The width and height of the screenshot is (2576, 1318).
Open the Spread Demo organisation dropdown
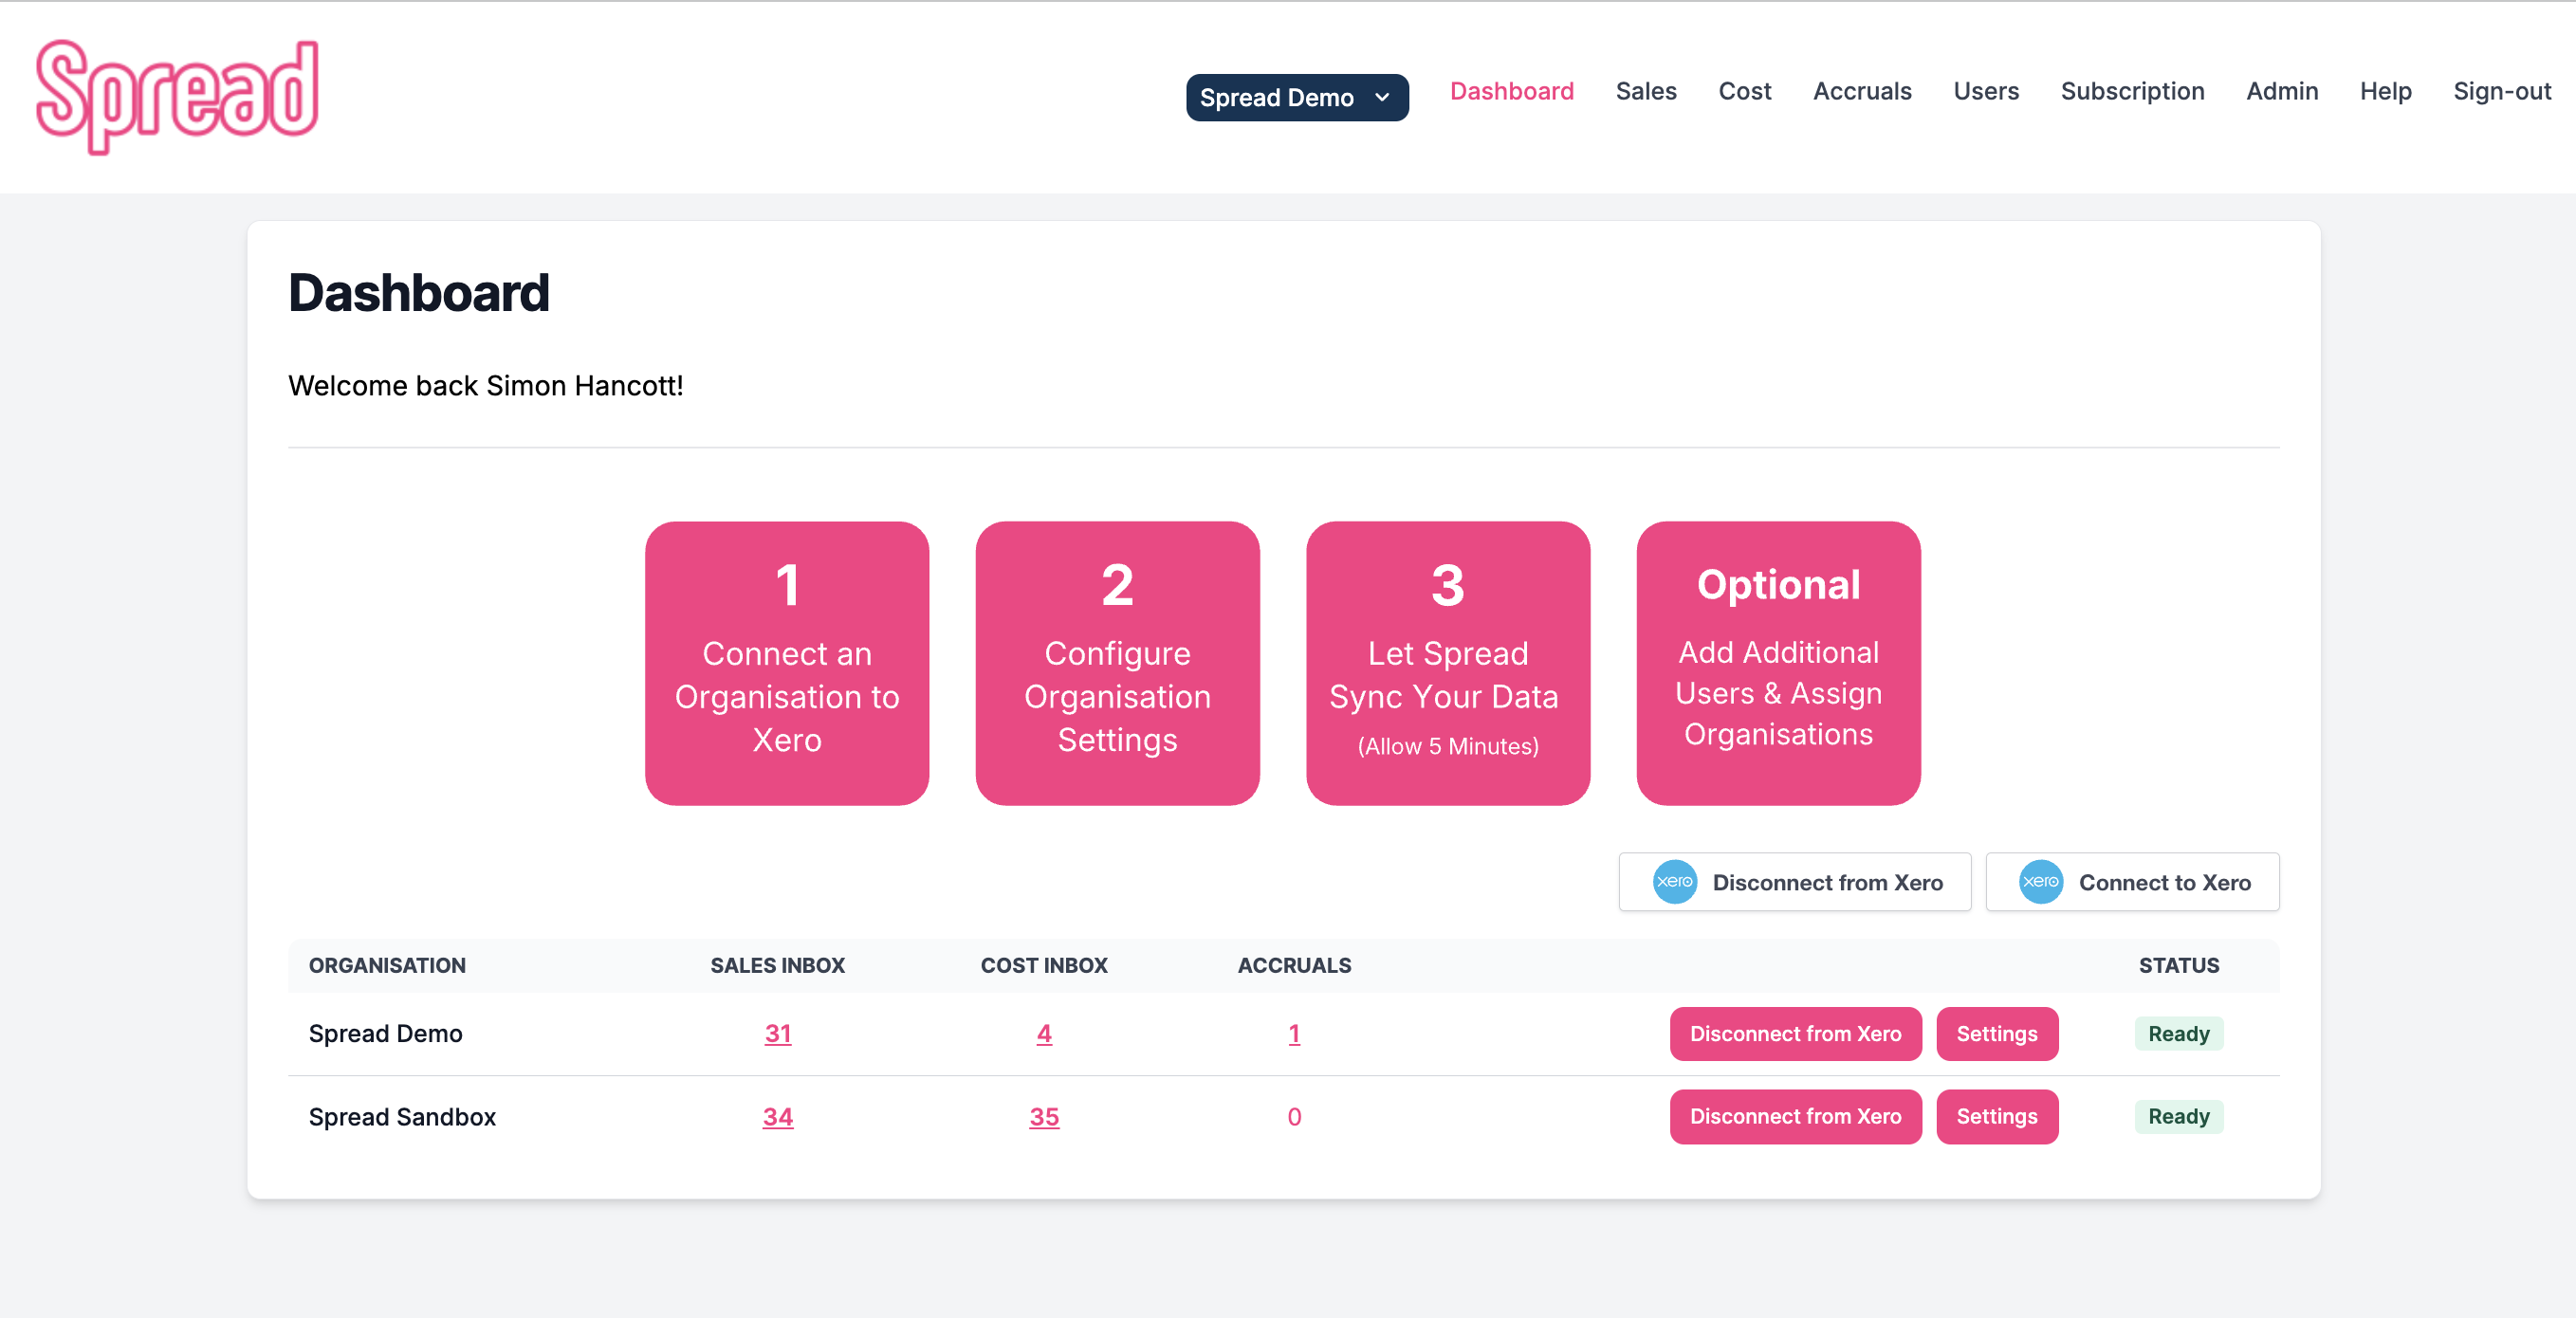coord(1297,97)
